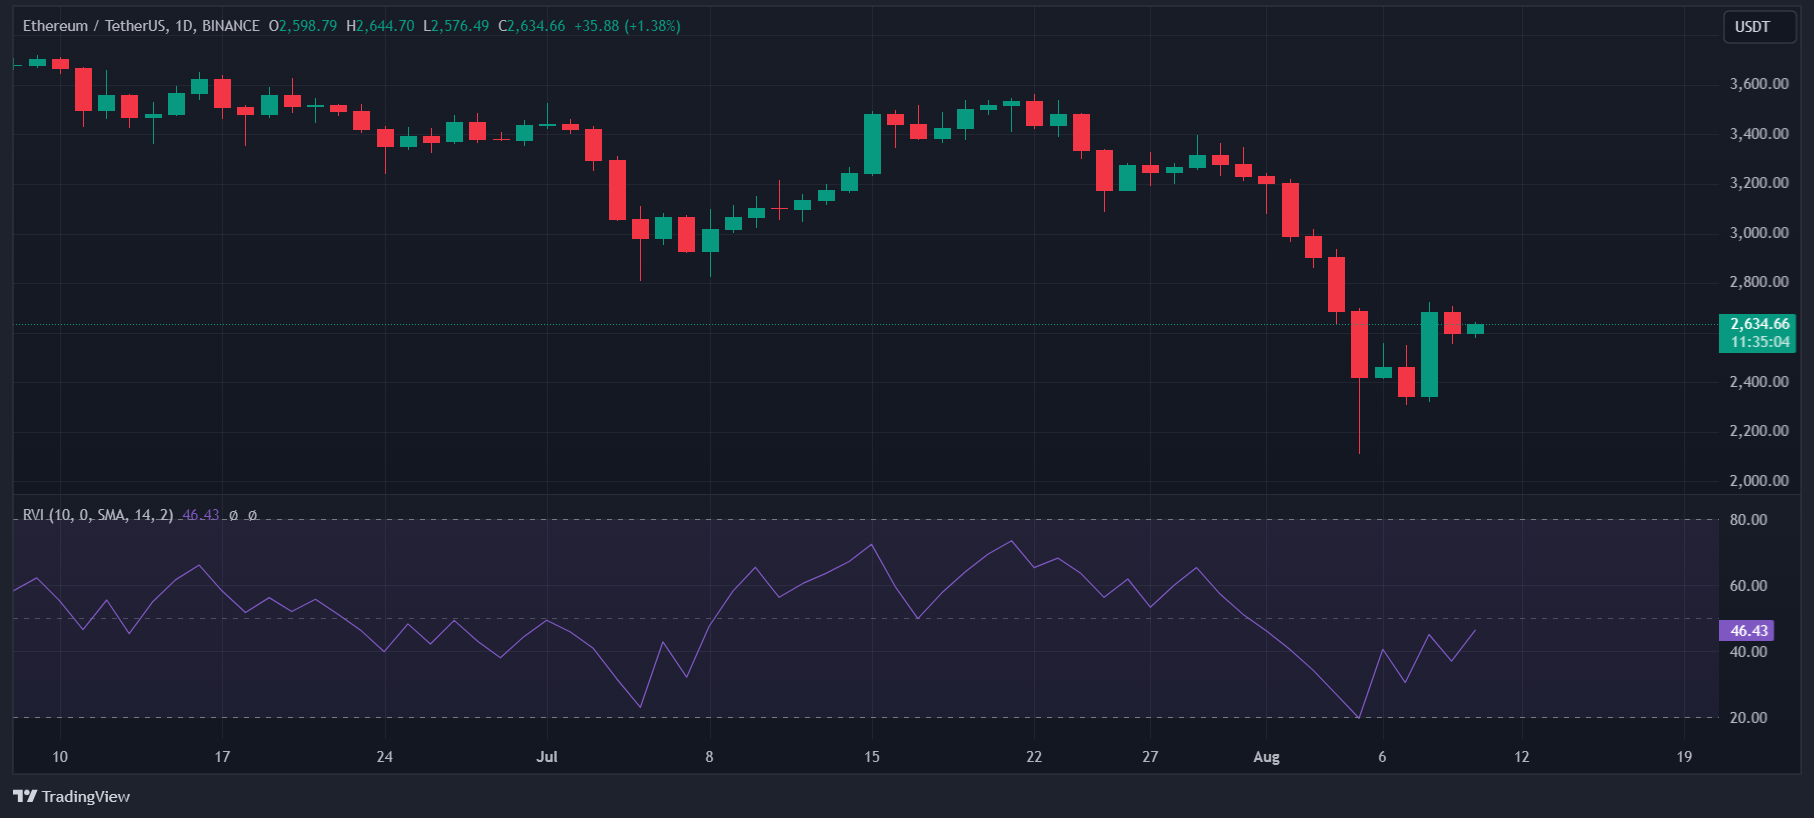Click the open value O2,598.79
Viewport: 1814px width, 818px height.
tap(303, 26)
